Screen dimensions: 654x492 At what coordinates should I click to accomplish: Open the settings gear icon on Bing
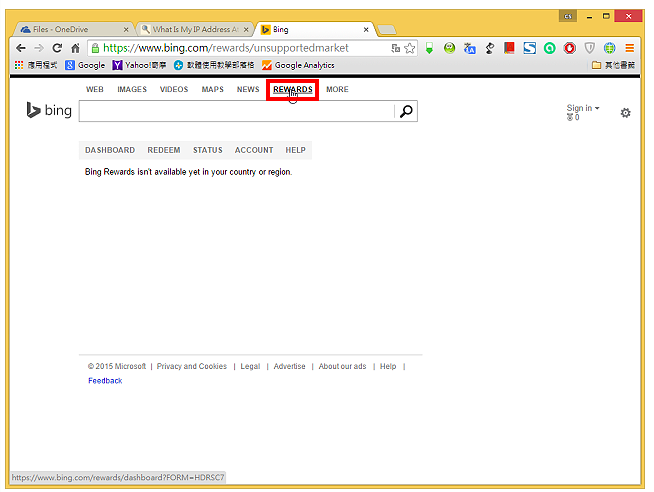coord(625,113)
